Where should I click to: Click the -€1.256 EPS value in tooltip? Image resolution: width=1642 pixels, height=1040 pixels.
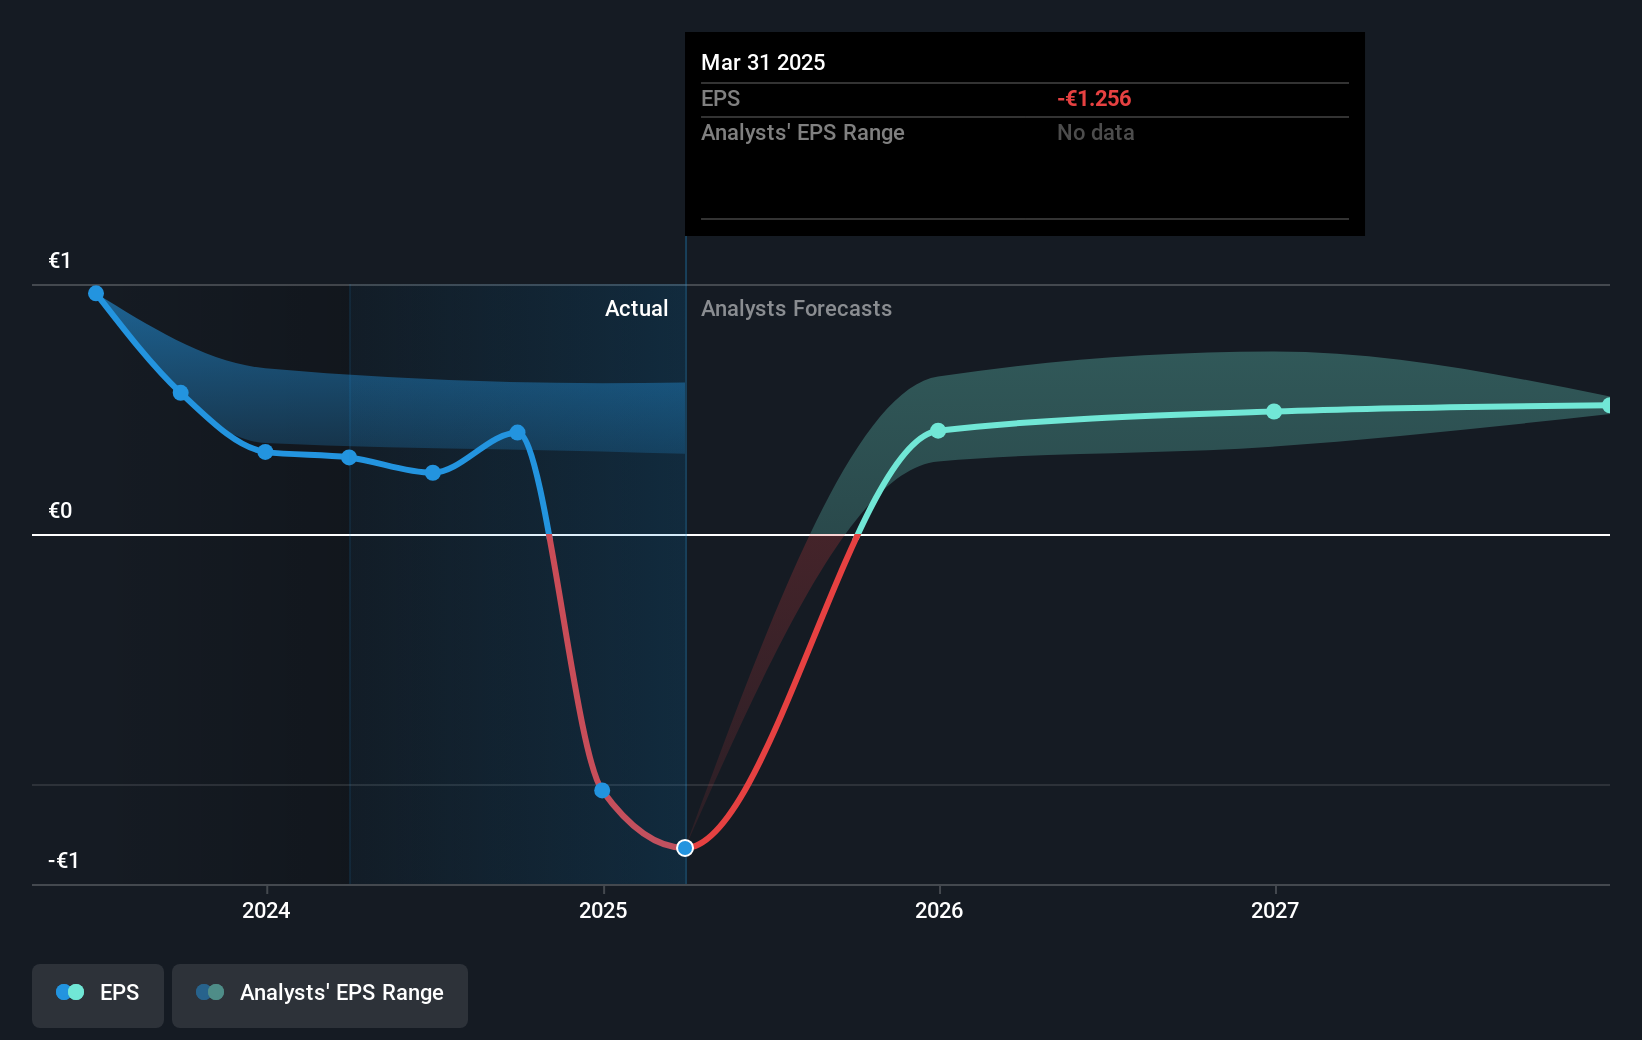point(1094,98)
